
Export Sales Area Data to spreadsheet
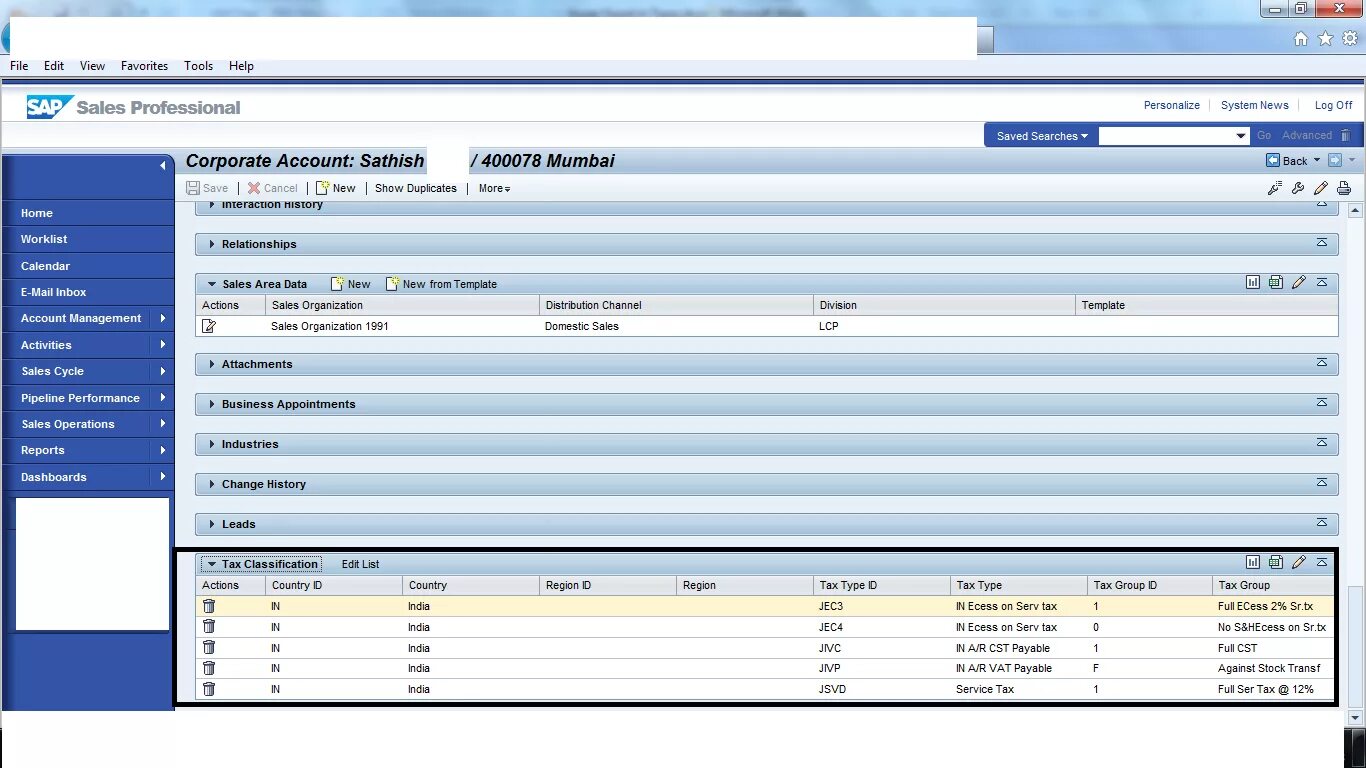[1276, 283]
